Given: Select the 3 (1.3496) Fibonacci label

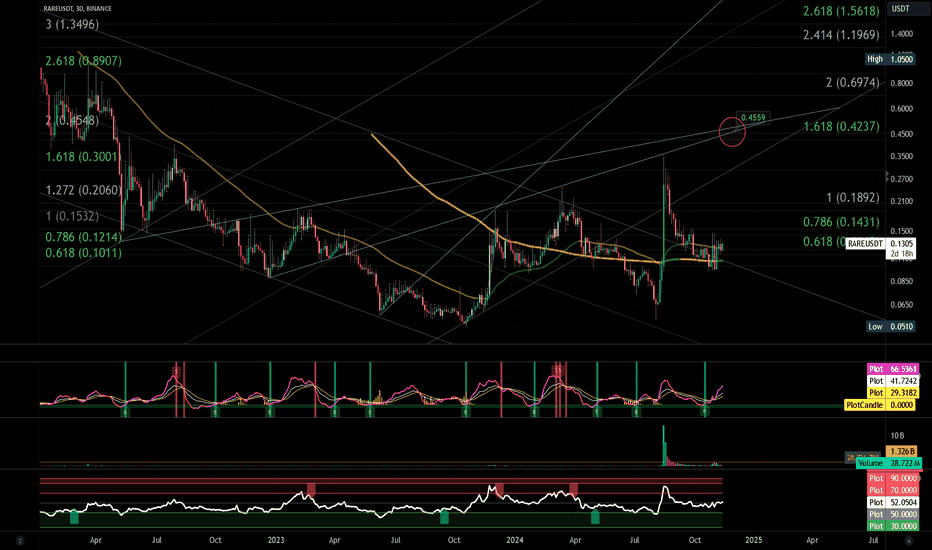Looking at the screenshot, I should point(72,24).
